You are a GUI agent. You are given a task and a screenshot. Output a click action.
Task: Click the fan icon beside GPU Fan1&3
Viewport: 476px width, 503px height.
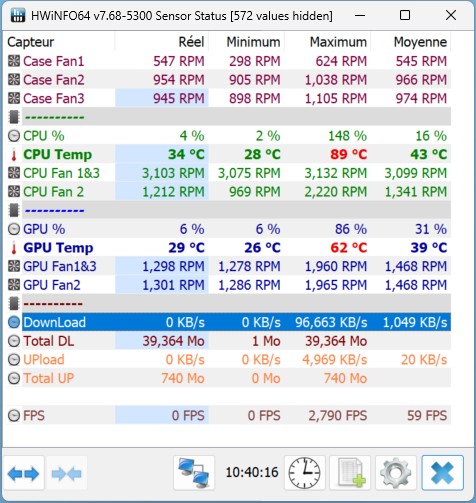pos(14,266)
